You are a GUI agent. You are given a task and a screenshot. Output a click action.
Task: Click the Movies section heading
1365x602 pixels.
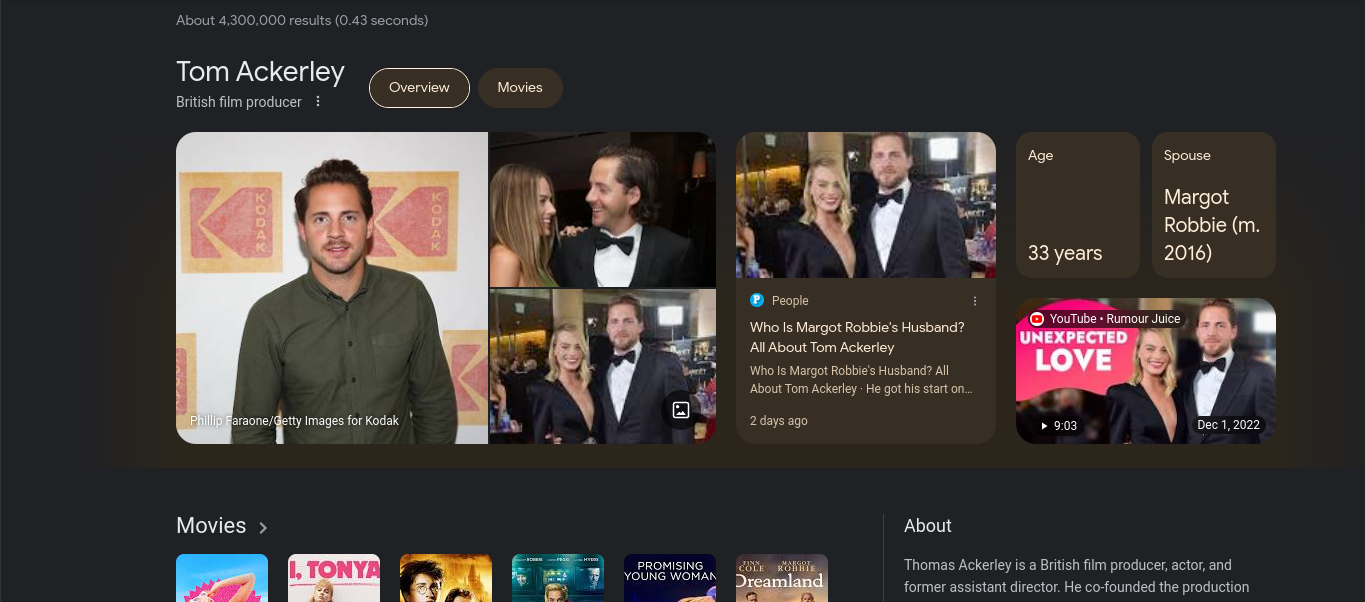(211, 526)
